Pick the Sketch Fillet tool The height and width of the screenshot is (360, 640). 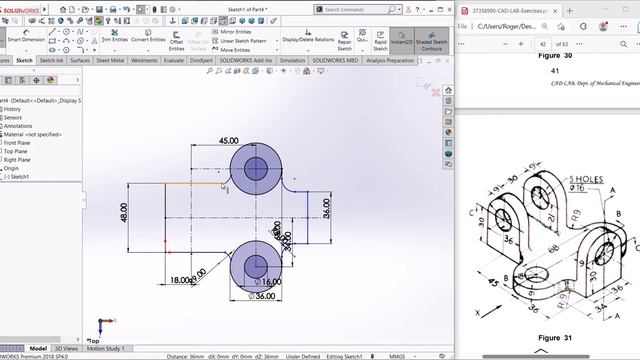pyautogui.click(x=80, y=50)
